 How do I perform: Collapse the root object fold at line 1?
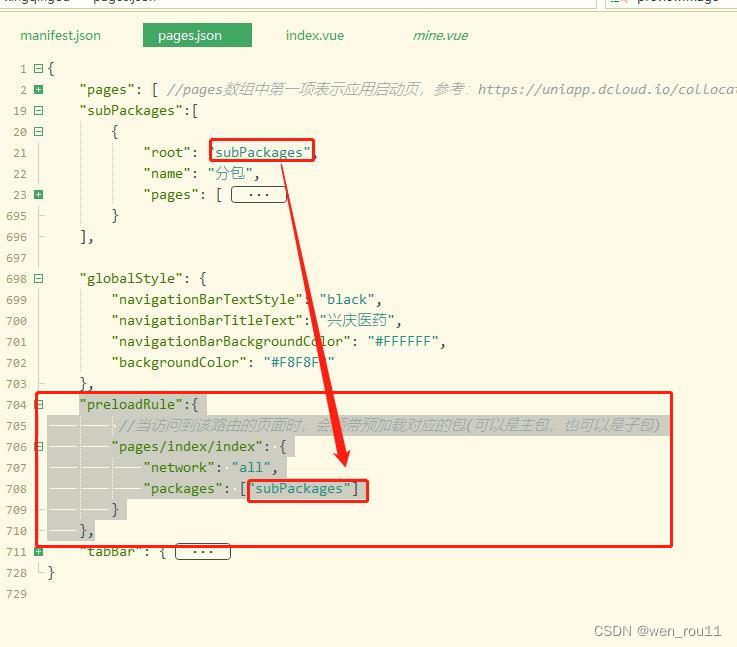click(x=39, y=69)
